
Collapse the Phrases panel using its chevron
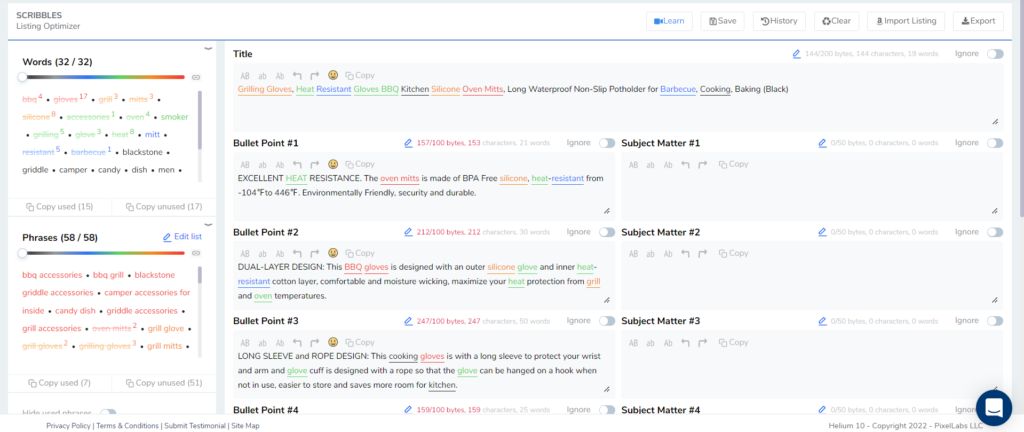coord(208,224)
